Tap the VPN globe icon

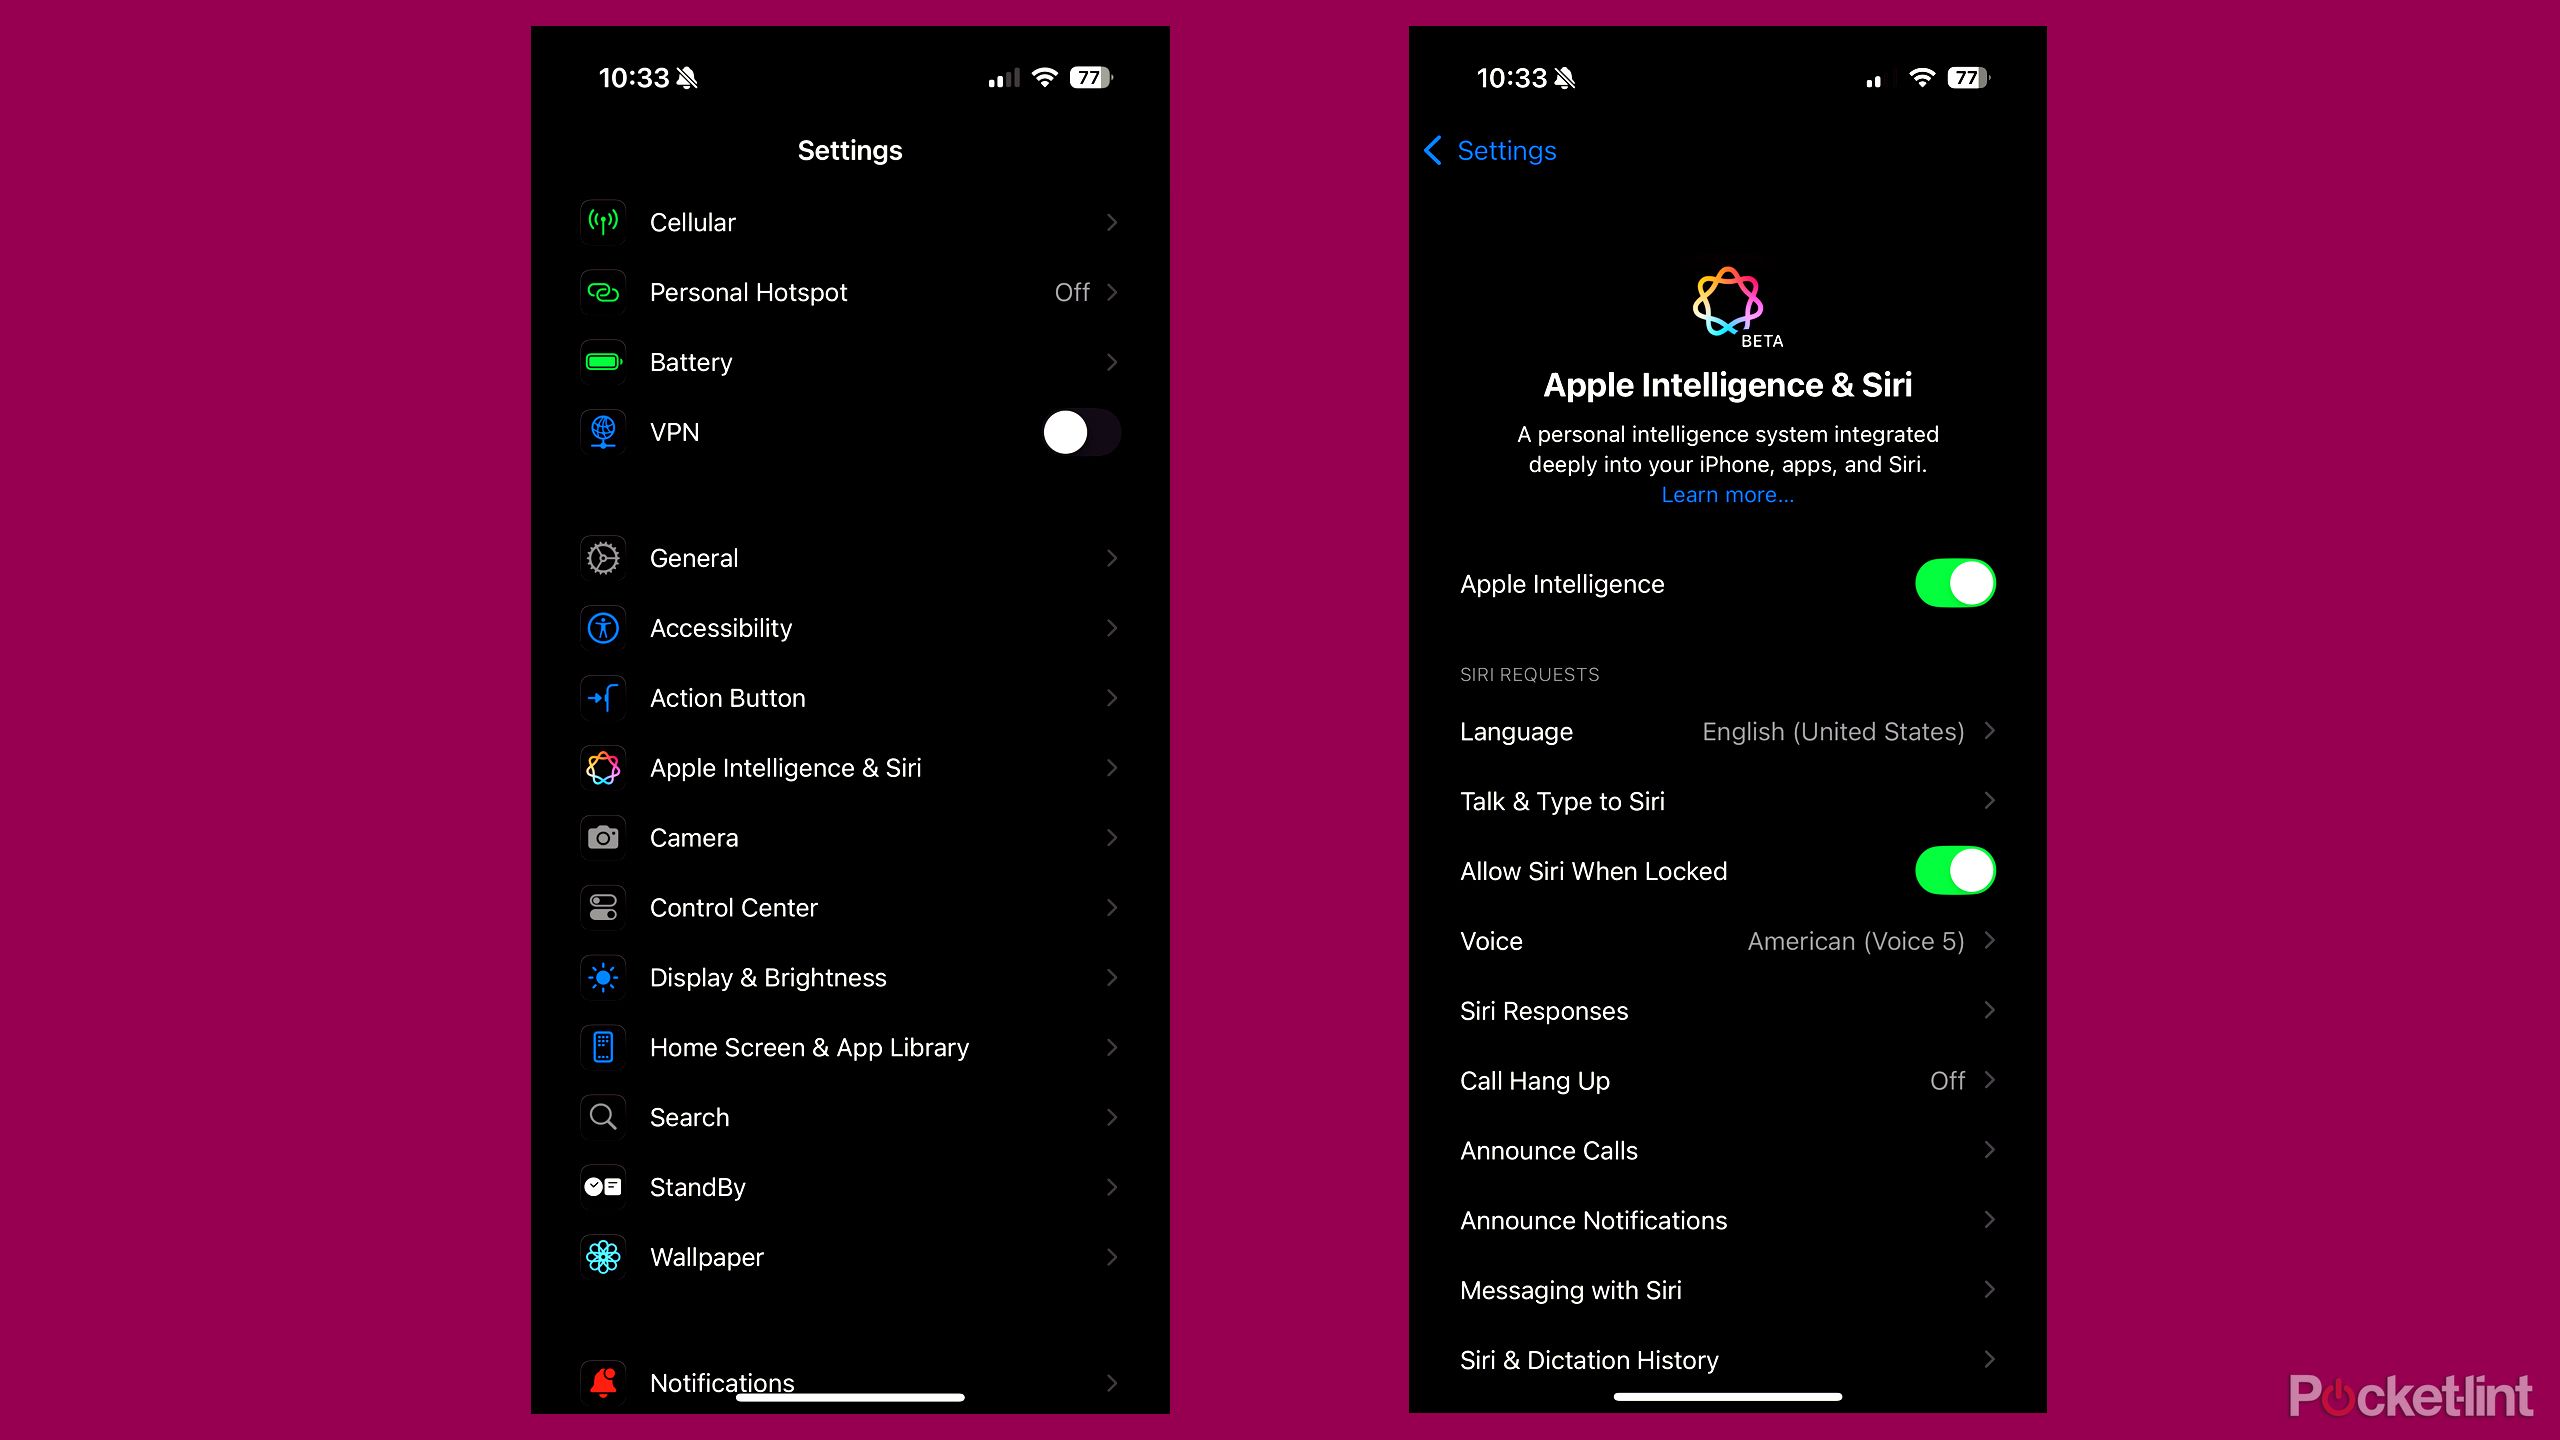click(x=603, y=431)
